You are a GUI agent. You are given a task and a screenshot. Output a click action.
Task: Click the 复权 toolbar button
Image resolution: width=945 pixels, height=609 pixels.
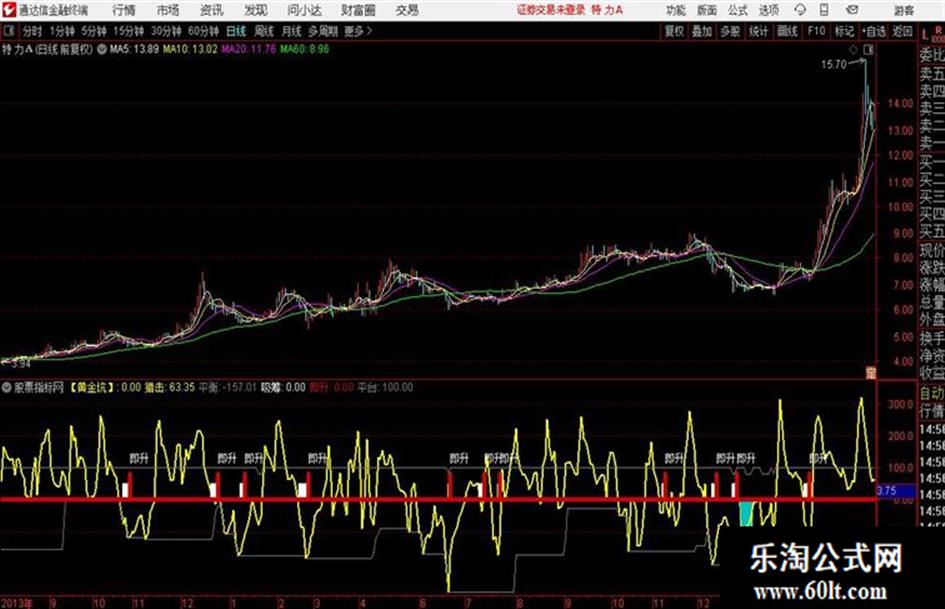[674, 31]
